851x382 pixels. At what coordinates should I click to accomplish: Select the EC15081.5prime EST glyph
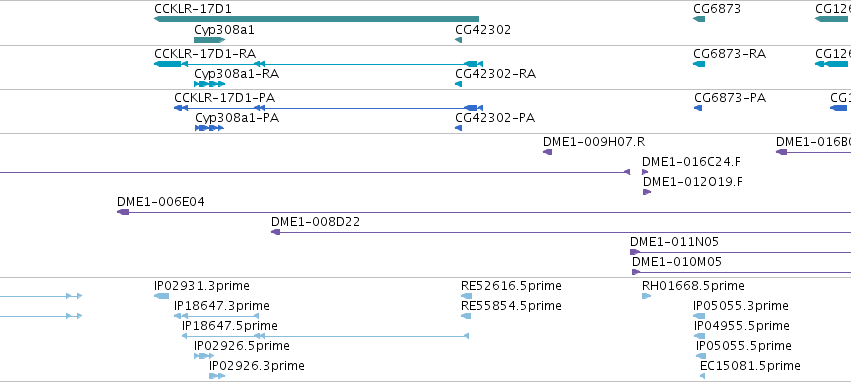coord(703,376)
